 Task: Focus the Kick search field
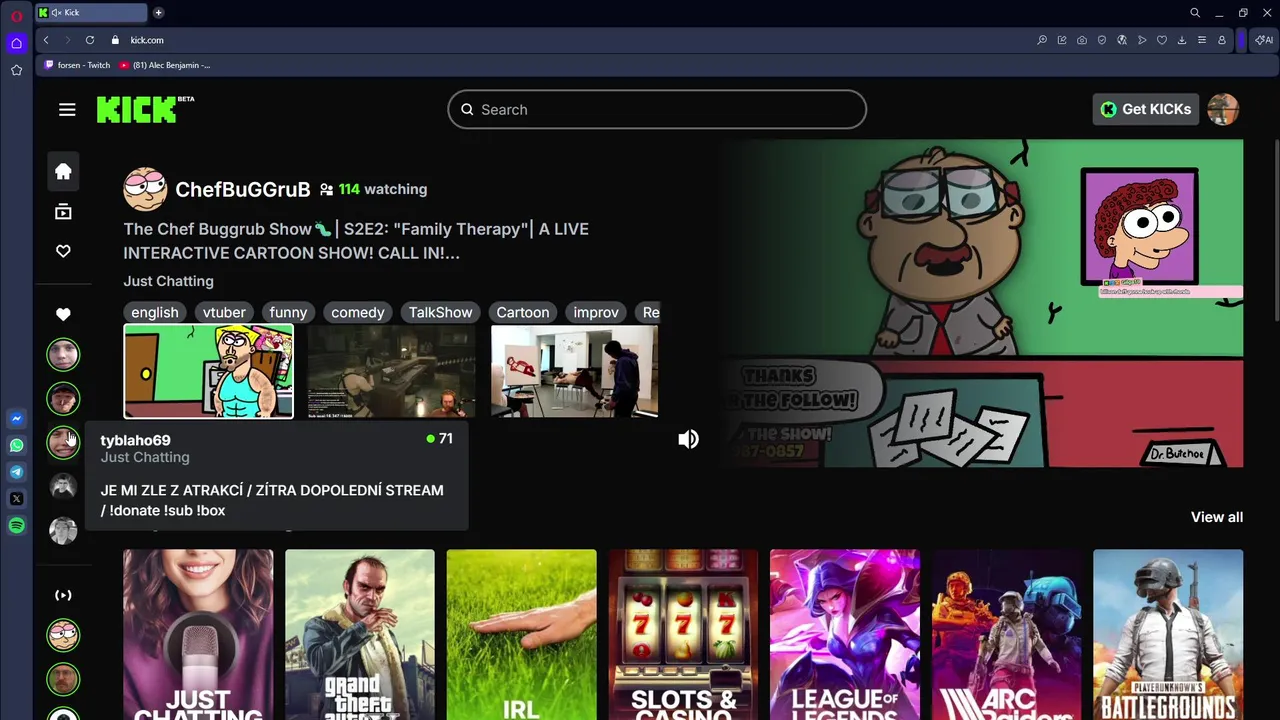pyautogui.click(x=657, y=109)
